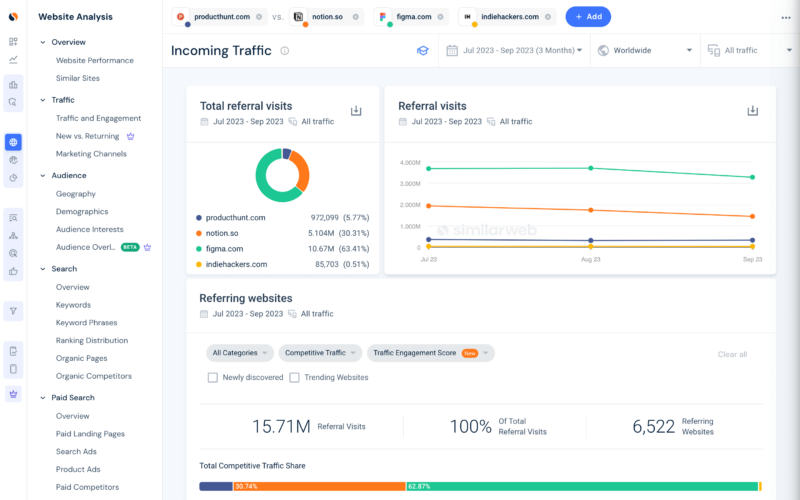Collapse the Audience section in sidebar
The height and width of the screenshot is (500, 800).
pyautogui.click(x=43, y=176)
